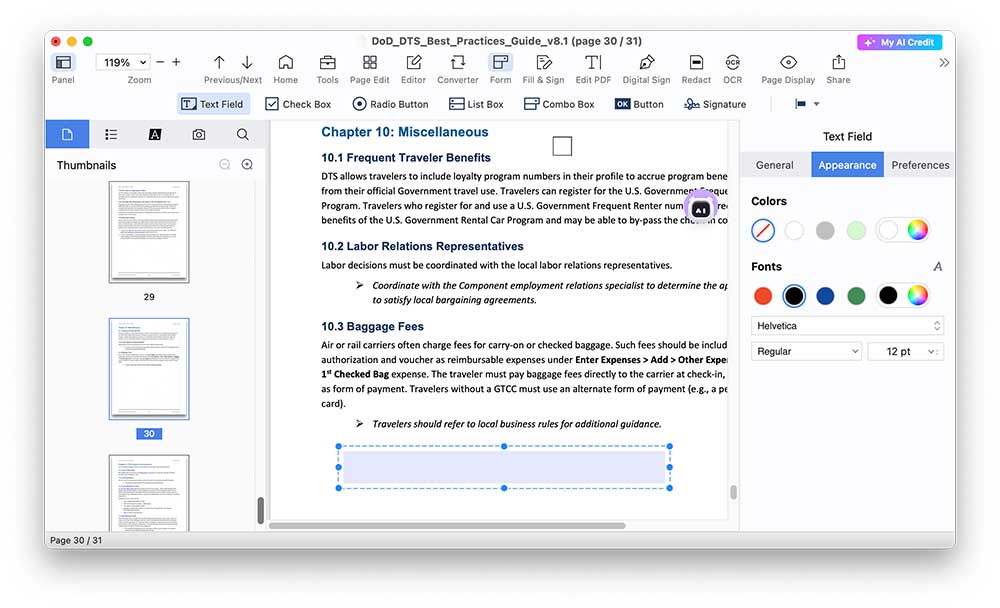Select the Form tool in the toolbar
This screenshot has width=1000, height=608.
pos(501,63)
